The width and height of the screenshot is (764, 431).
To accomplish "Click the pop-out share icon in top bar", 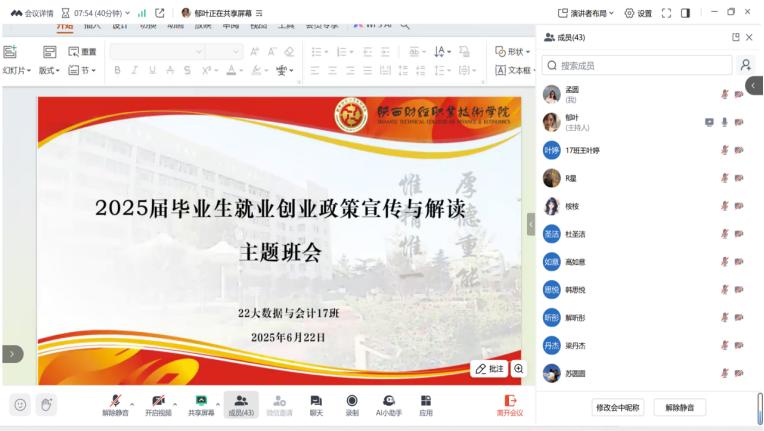I will pos(159,13).
